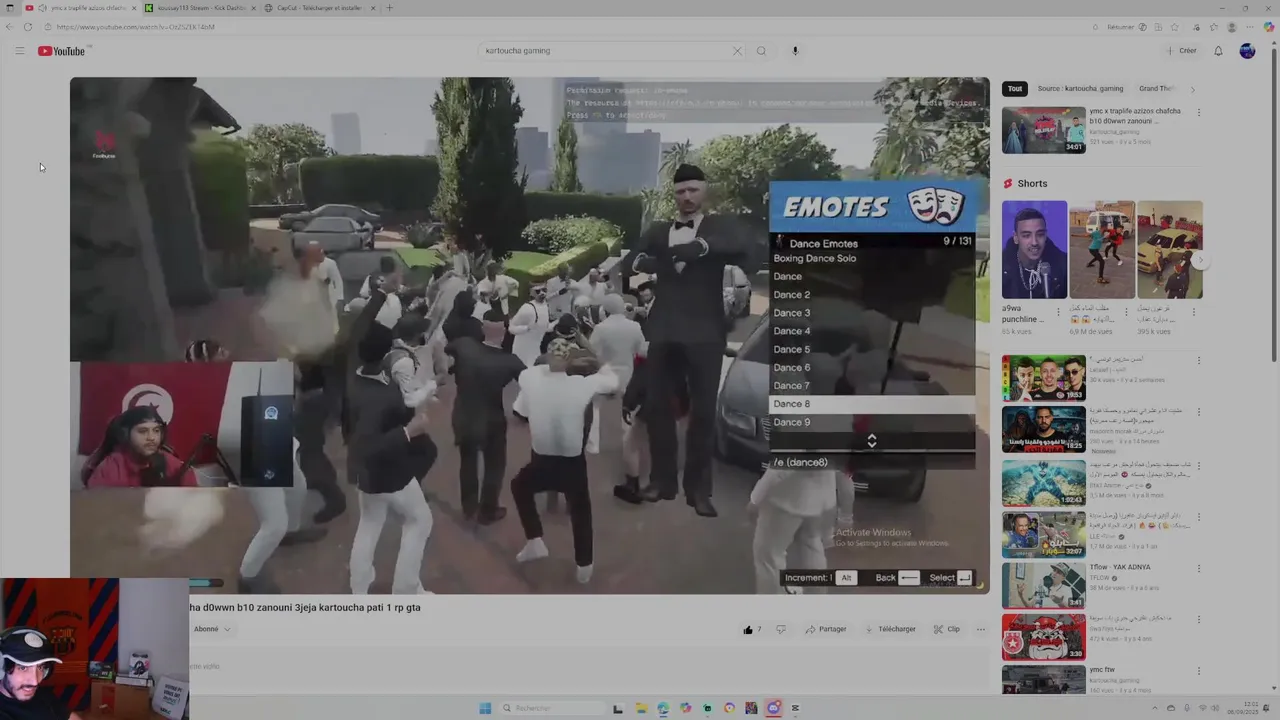
Task: Open the 1:02:43 duration video thumbnail
Action: pyautogui.click(x=1043, y=482)
